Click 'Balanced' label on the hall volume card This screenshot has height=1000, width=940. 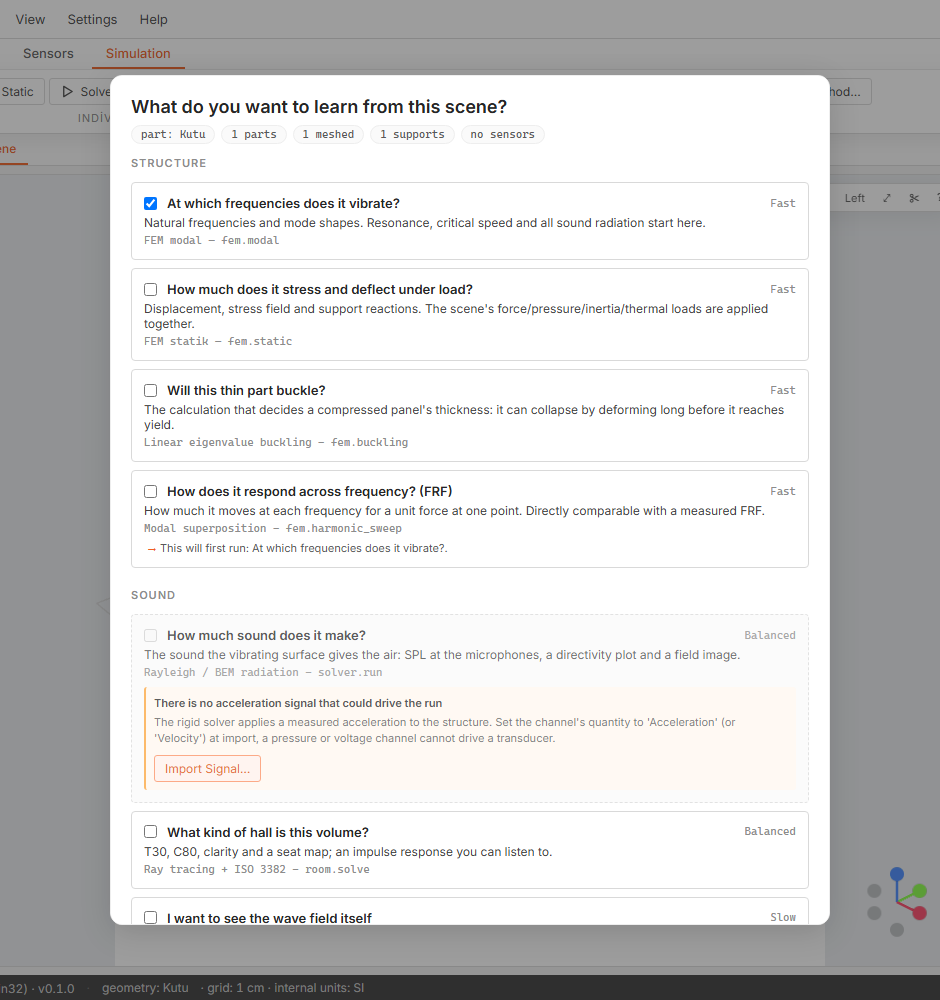(x=770, y=831)
